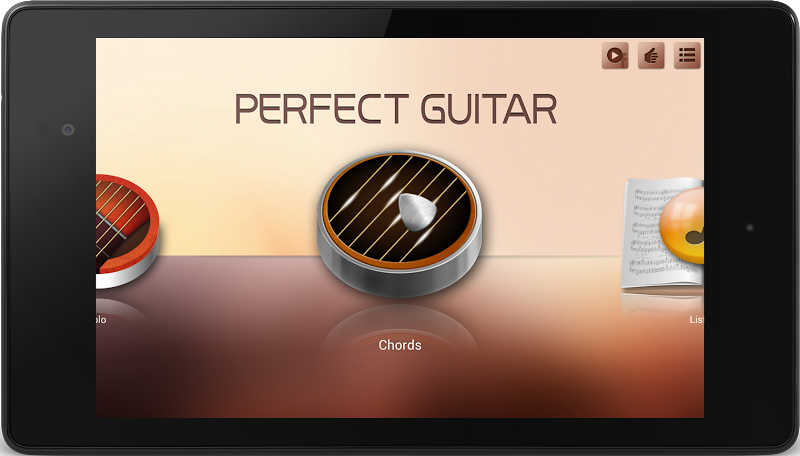Click the Solo icon reflection above its label
Image resolution: width=800 pixels, height=456 pixels.
pos(121,307)
